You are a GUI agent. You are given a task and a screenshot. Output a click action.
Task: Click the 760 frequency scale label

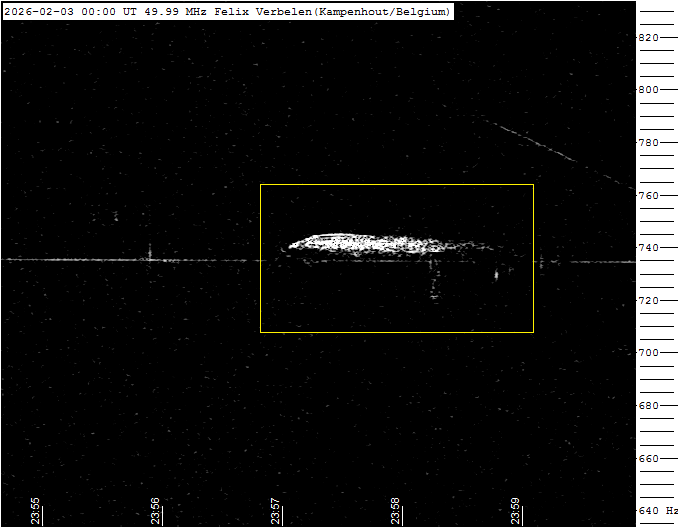[x=649, y=195]
